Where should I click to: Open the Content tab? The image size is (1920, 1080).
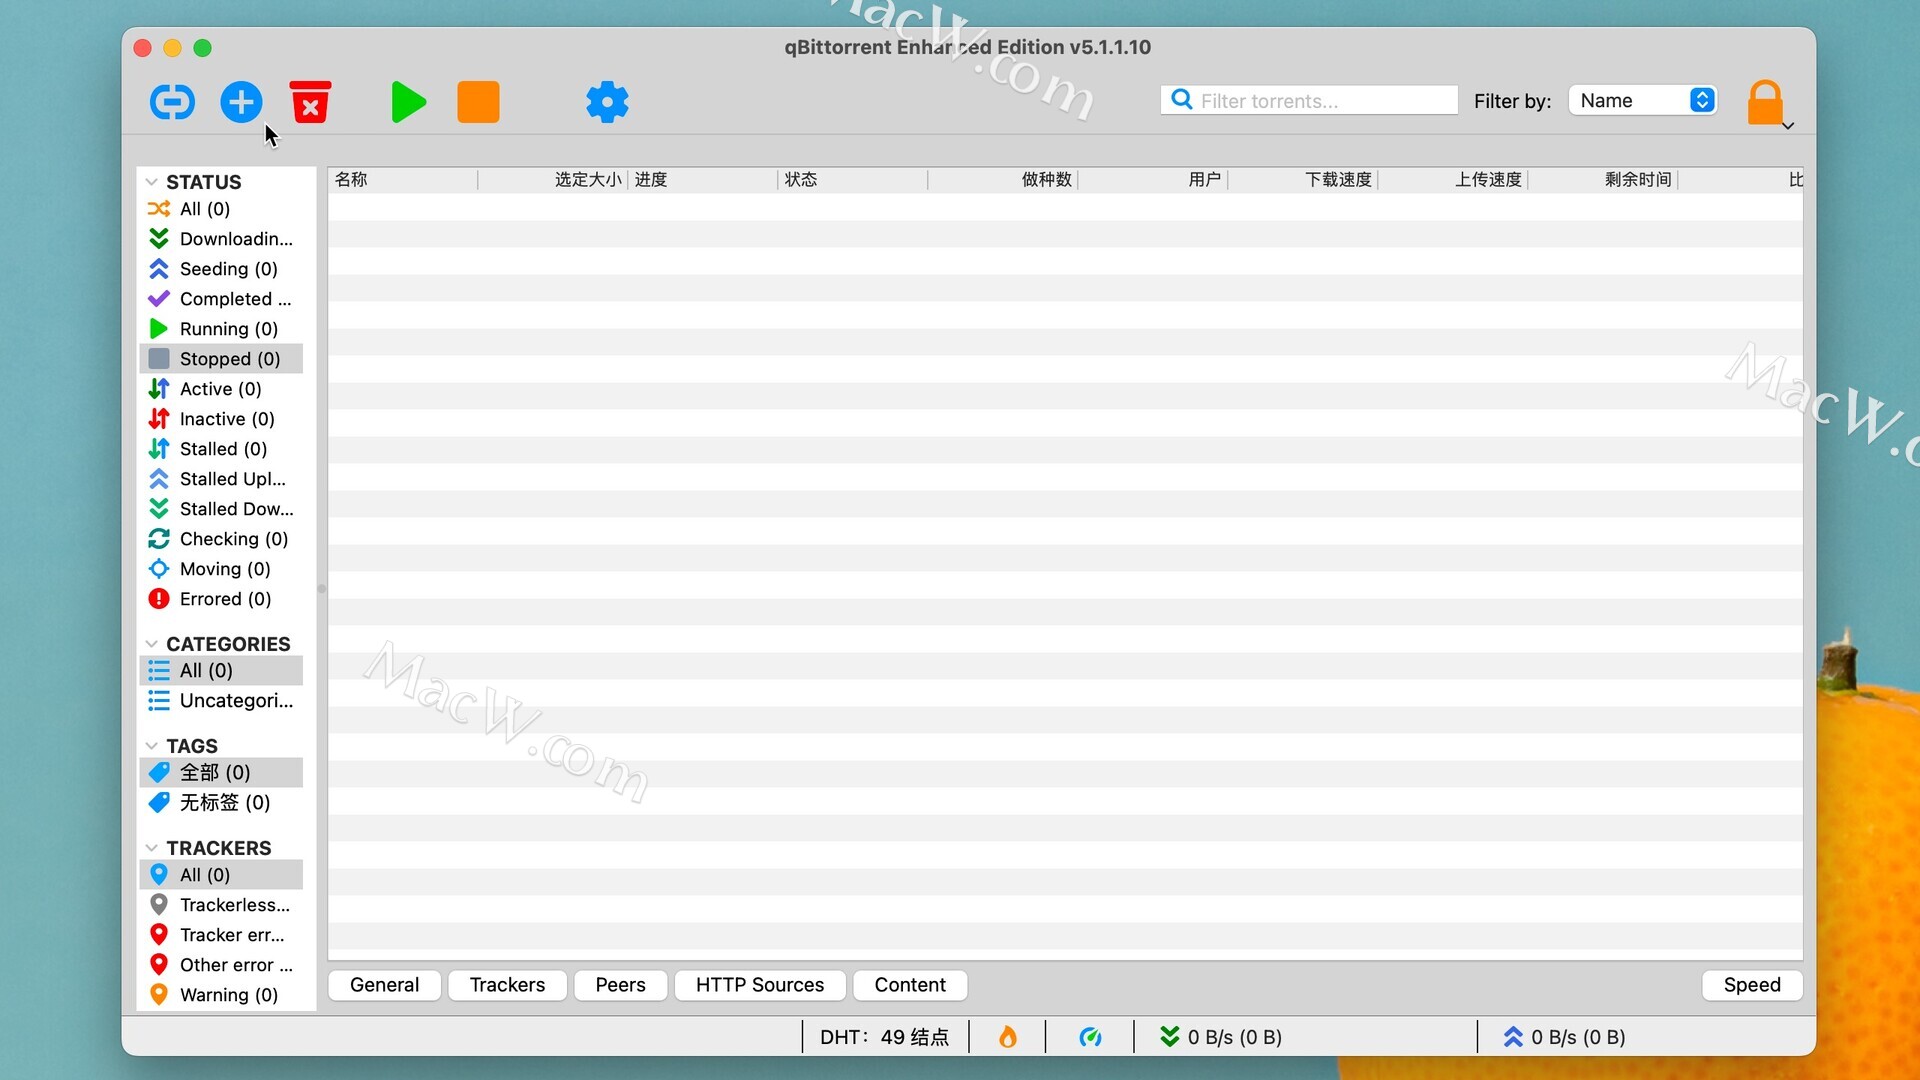coord(910,985)
